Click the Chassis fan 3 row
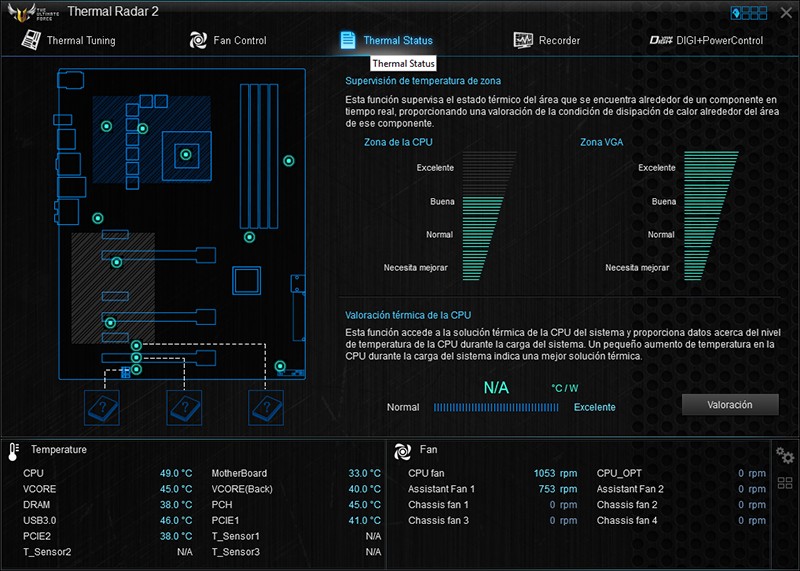This screenshot has width=800, height=571. click(493, 520)
